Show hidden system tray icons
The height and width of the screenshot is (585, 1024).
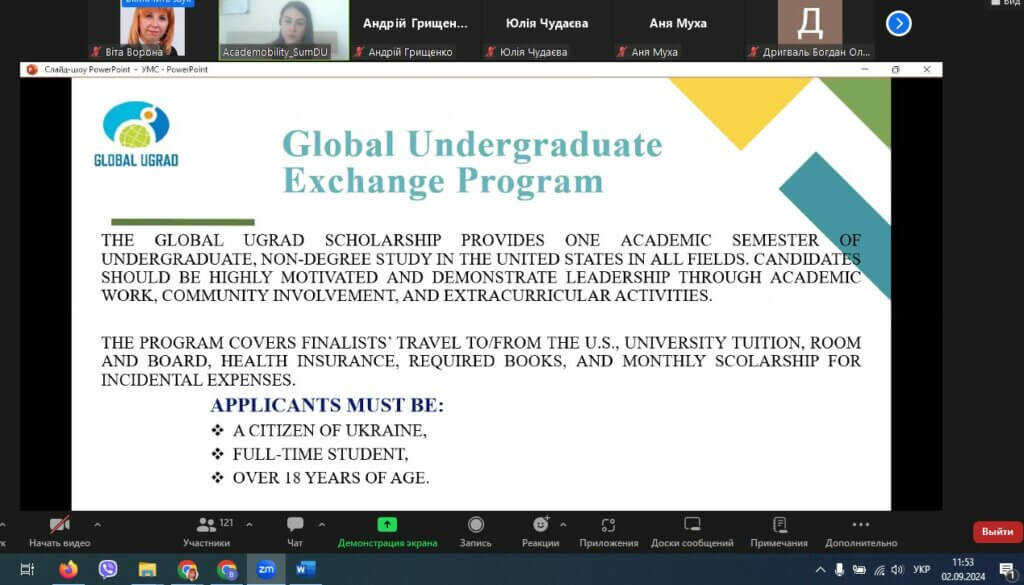[821, 570]
